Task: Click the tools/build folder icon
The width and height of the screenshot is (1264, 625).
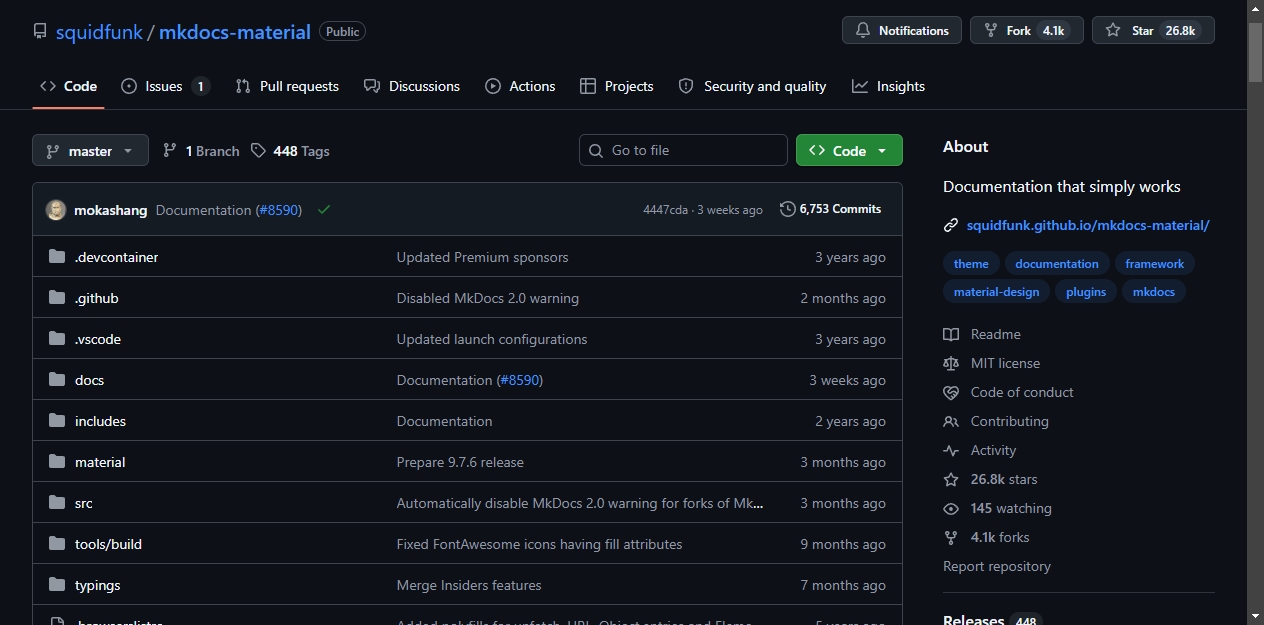Action: click(x=57, y=544)
